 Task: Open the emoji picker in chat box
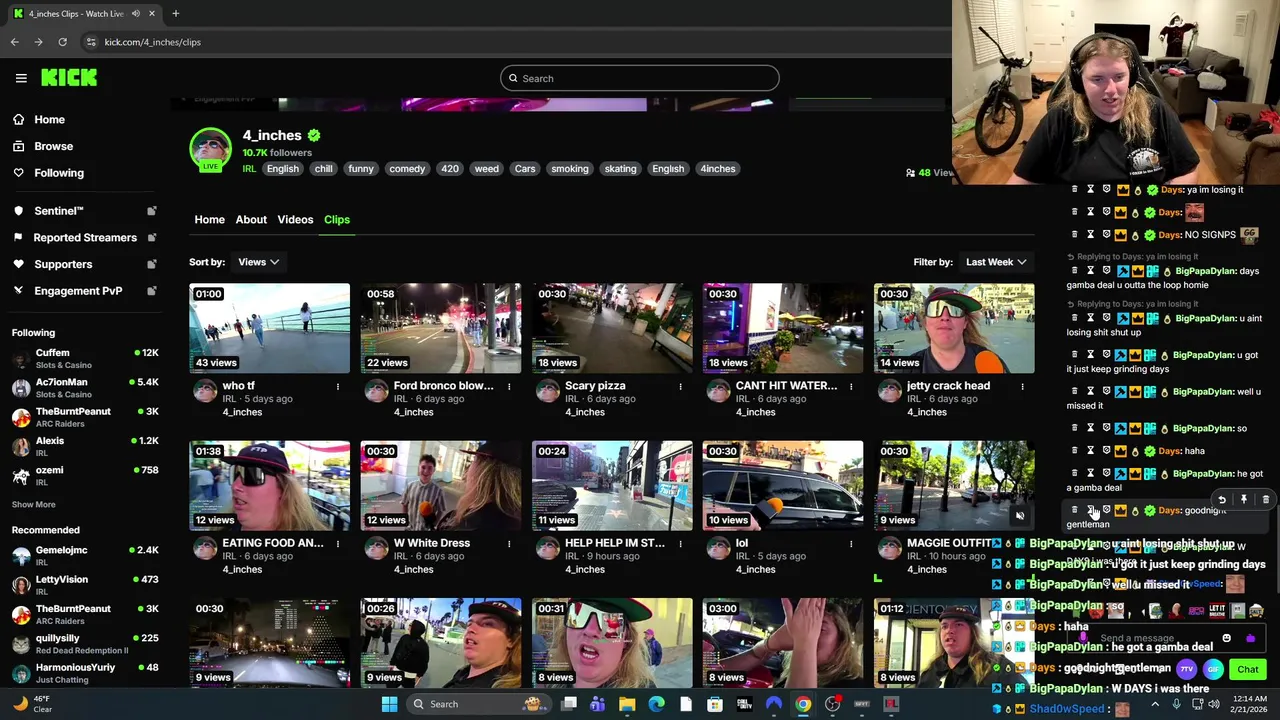tap(1227, 638)
